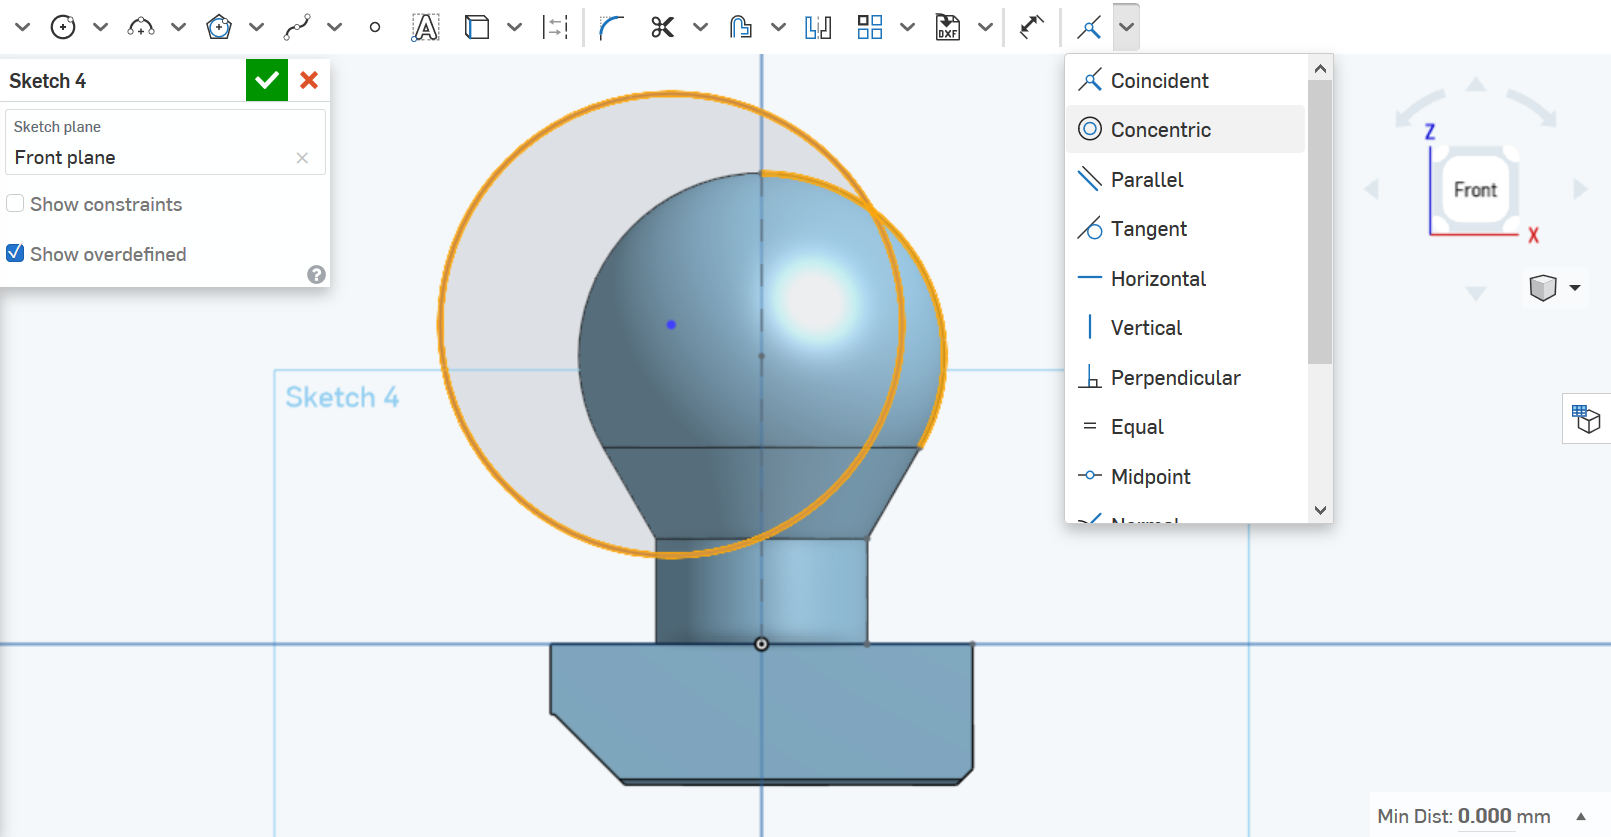
Task: Select the trim scissors tool
Action: pyautogui.click(x=662, y=27)
